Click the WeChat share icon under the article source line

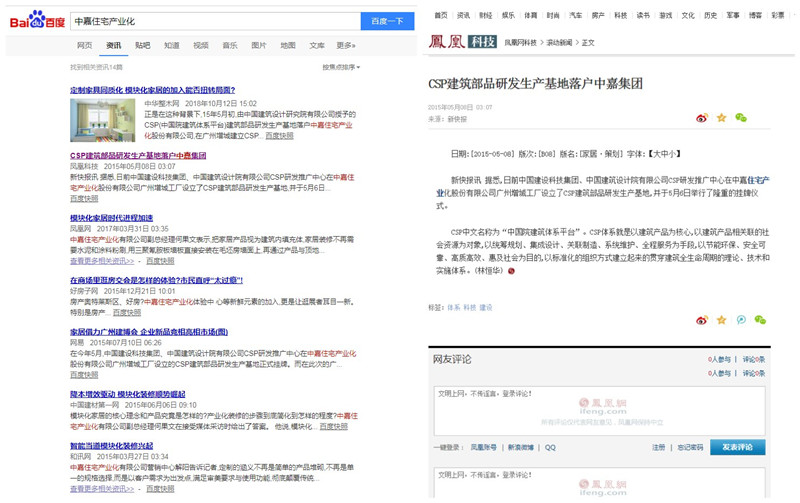[741, 118]
